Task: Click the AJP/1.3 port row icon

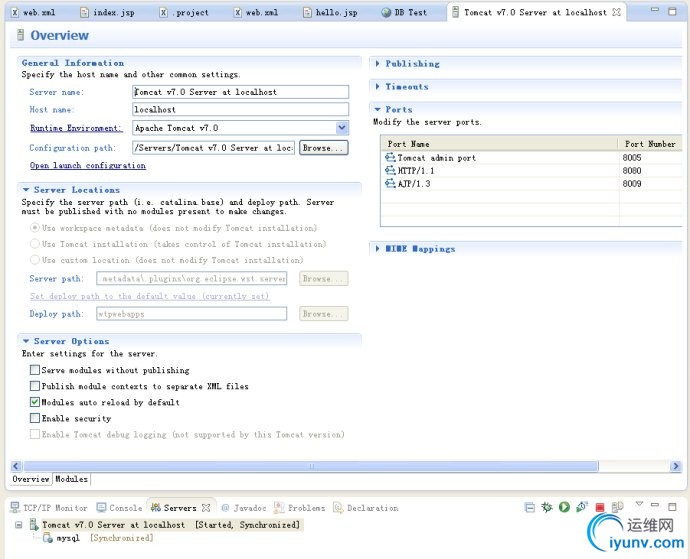Action: 390,183
